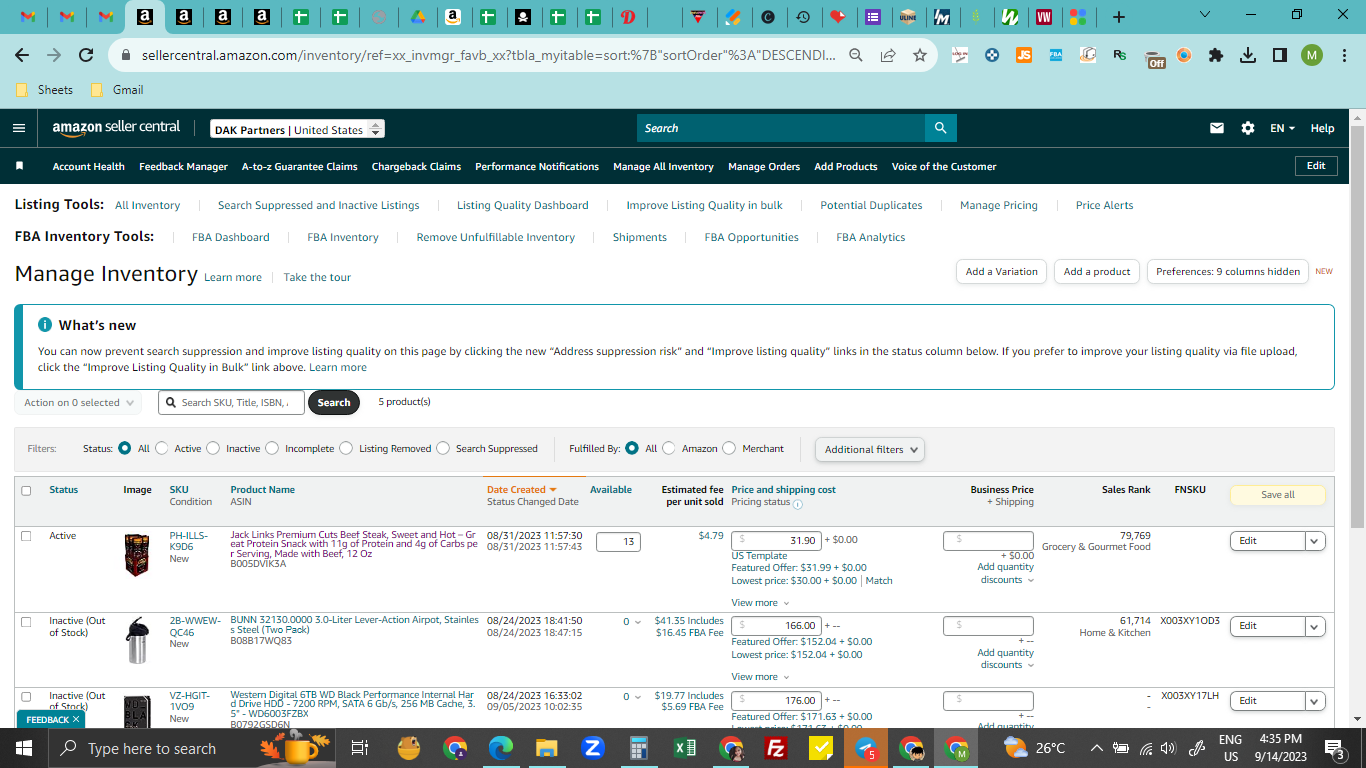The width and height of the screenshot is (1366, 768).
Task: Click the amazon seller central logo
Action: point(116,128)
